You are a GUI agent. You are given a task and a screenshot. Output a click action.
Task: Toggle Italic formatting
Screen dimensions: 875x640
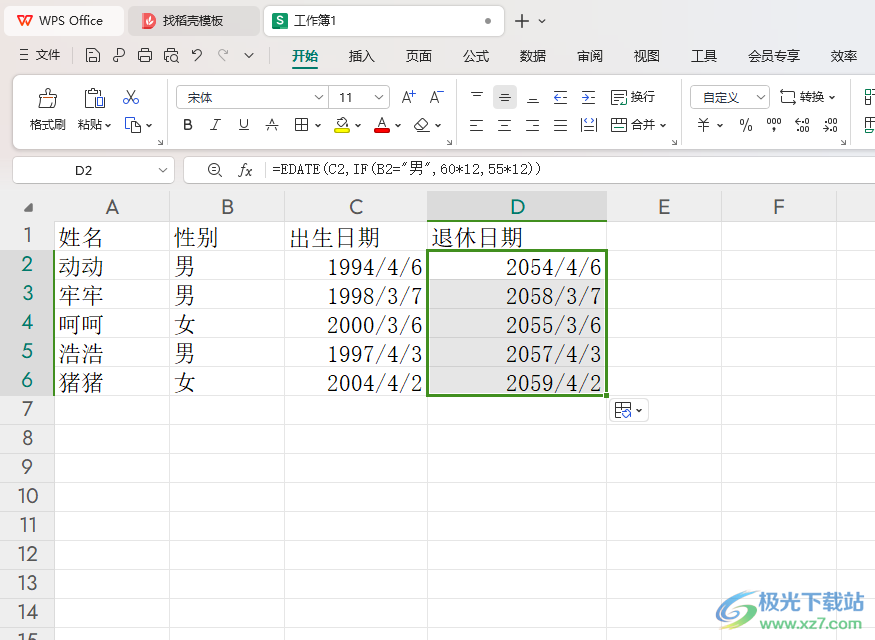pyautogui.click(x=215, y=125)
